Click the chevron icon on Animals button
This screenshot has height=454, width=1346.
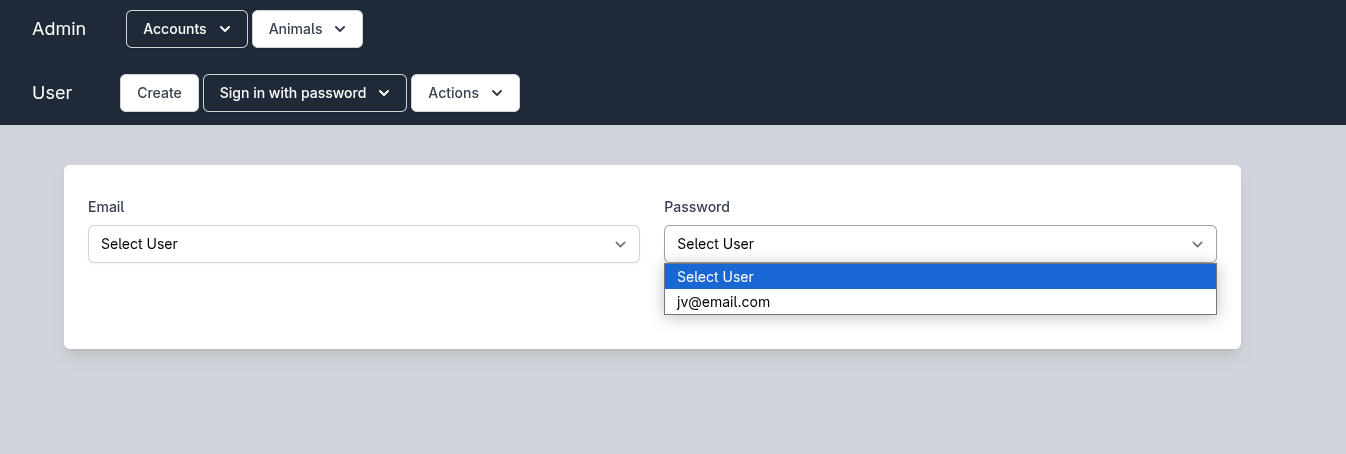[x=340, y=29]
